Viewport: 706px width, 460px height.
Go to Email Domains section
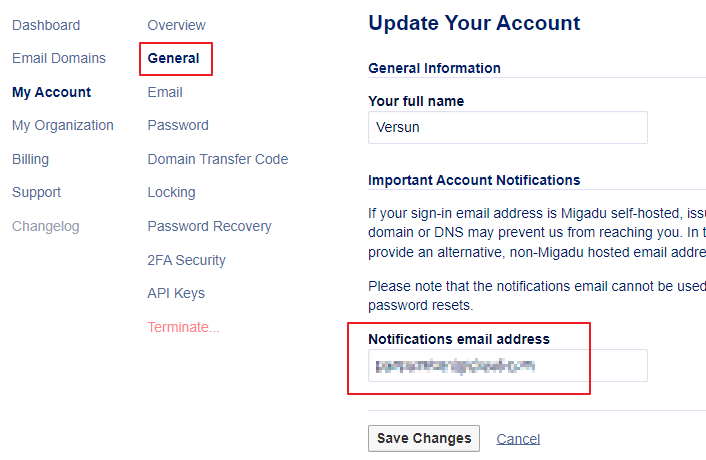click(59, 58)
